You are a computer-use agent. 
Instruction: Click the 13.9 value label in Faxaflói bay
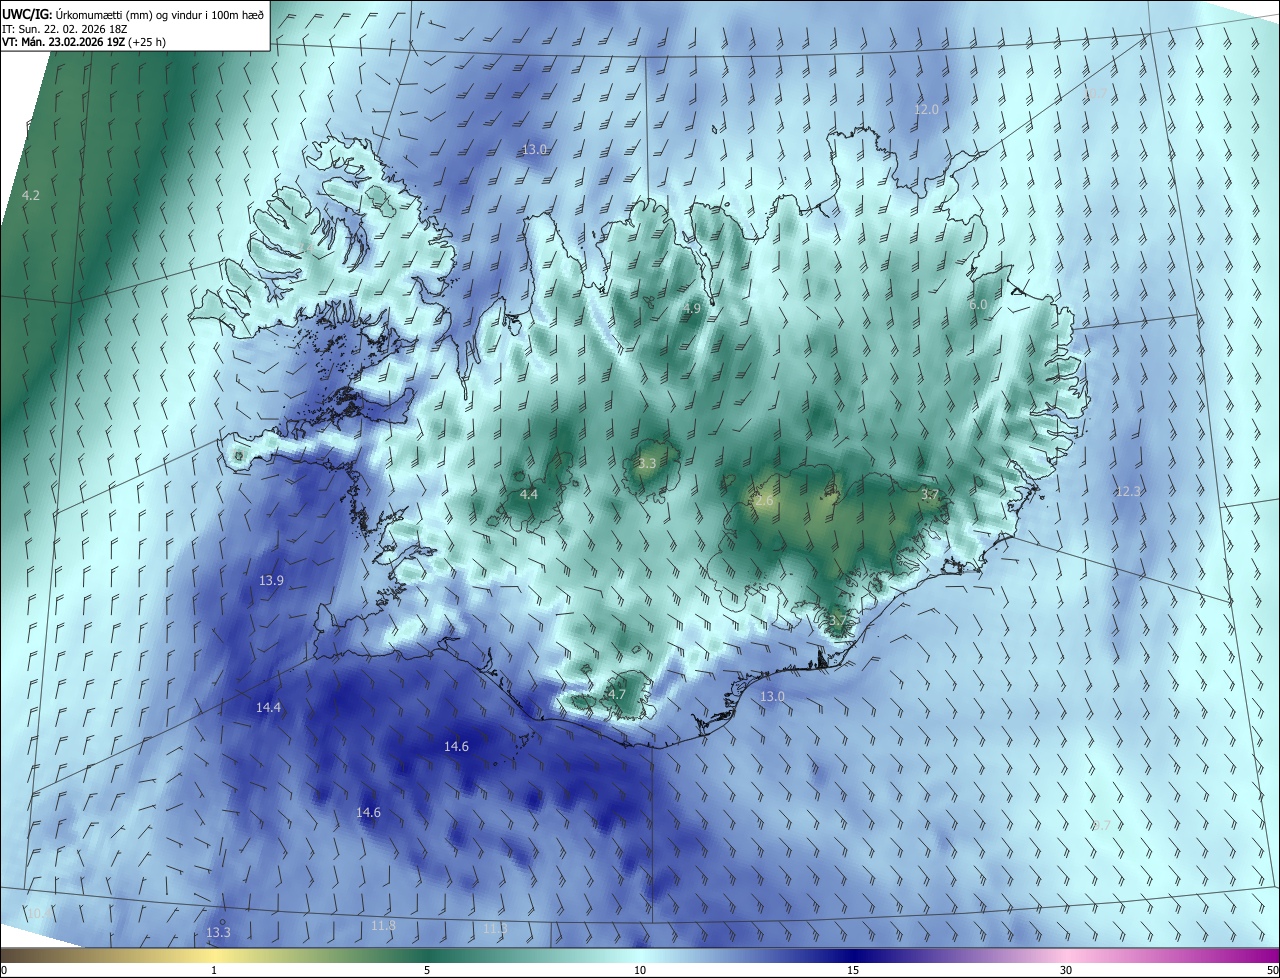(271, 580)
